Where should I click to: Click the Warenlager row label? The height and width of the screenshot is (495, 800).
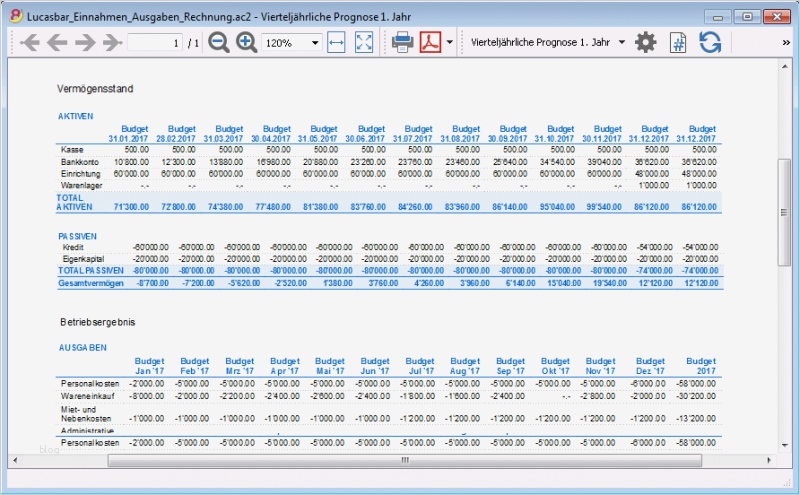tap(82, 185)
